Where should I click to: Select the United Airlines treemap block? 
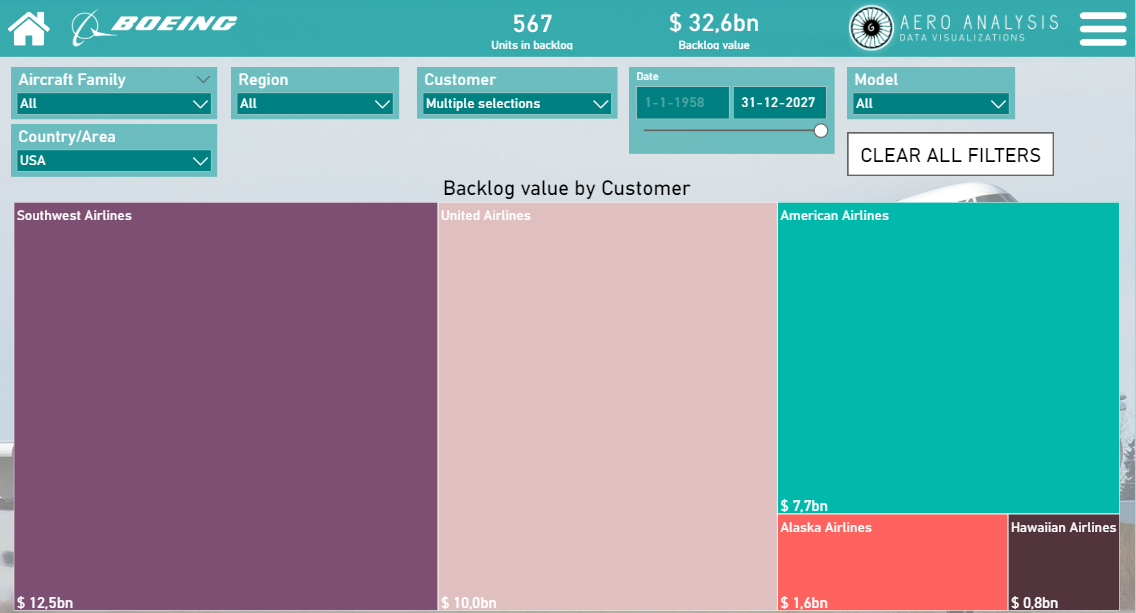point(608,406)
